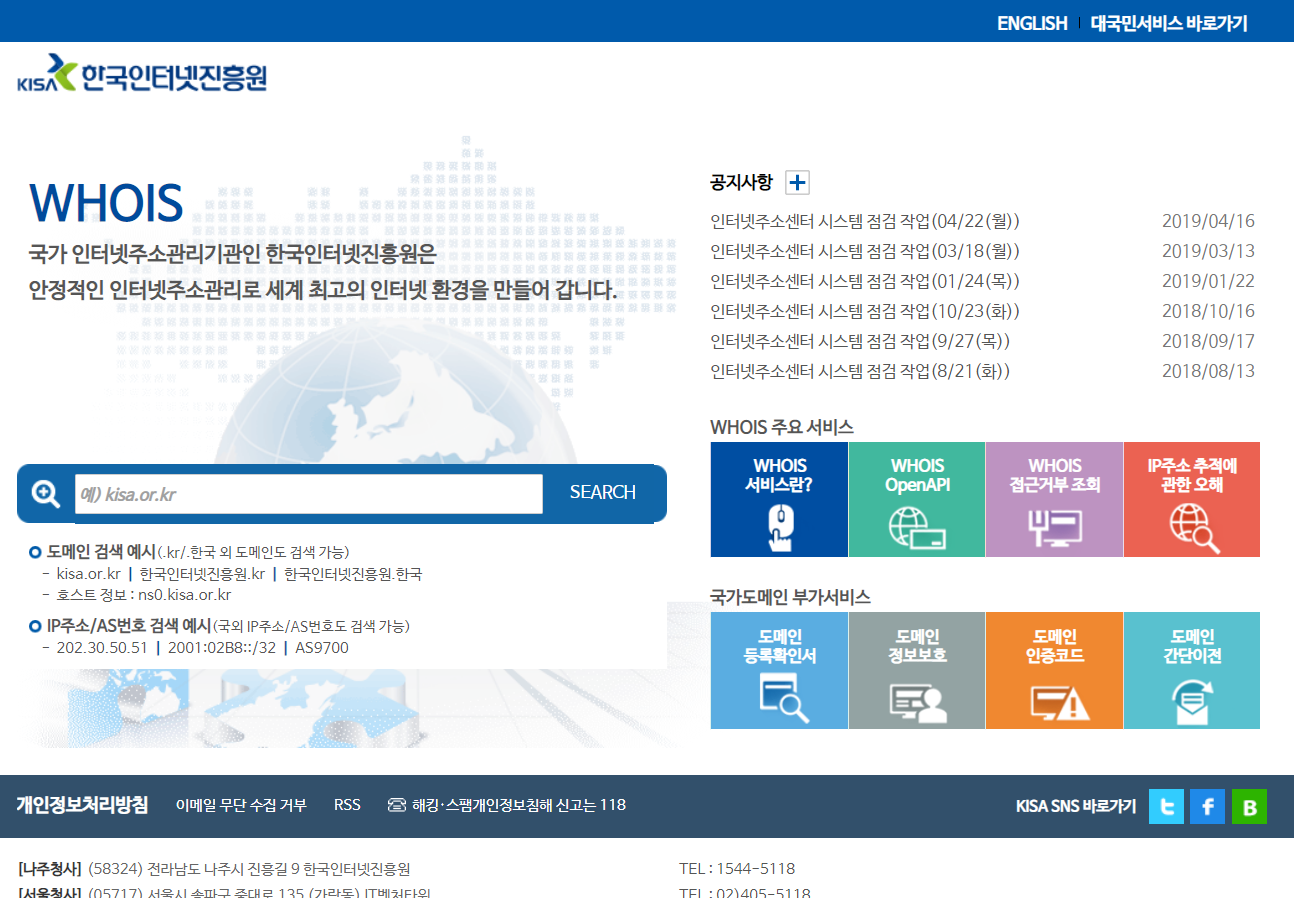Viewport: 1294px width, 898px height.
Task: Open the WHOIS 서비스란? tile
Action: (x=779, y=499)
